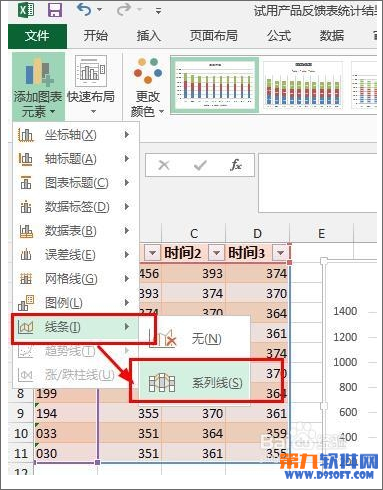Open Quick Access Toolbar customize arrow
Image resolution: width=383 pixels, height=490 pixels.
159,11
